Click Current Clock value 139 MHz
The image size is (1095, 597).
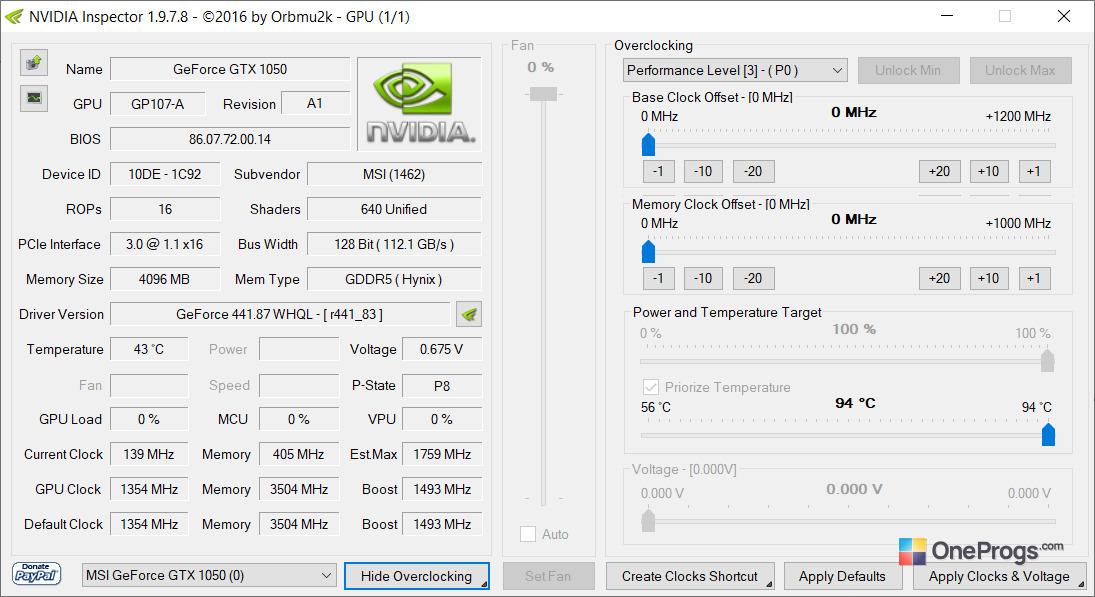coord(149,454)
